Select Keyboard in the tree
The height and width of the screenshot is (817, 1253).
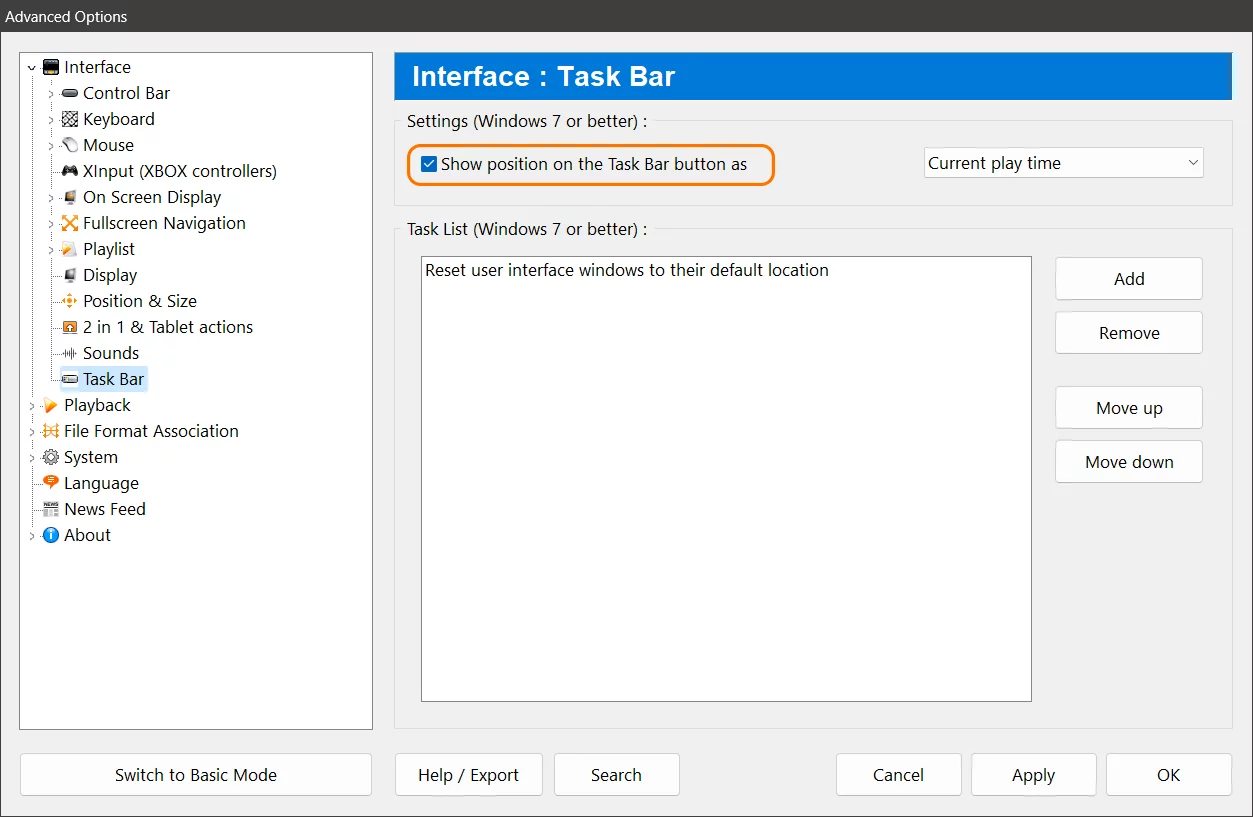(x=119, y=119)
